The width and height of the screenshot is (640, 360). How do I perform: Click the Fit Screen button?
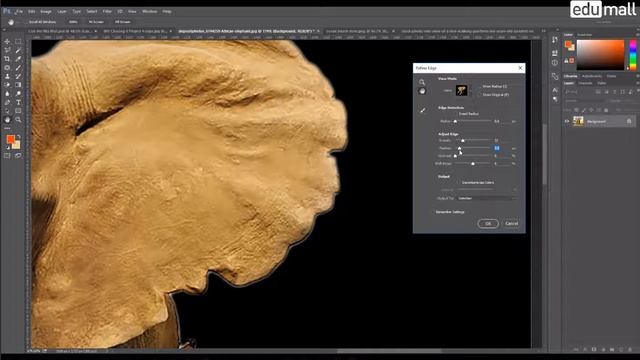[96, 22]
